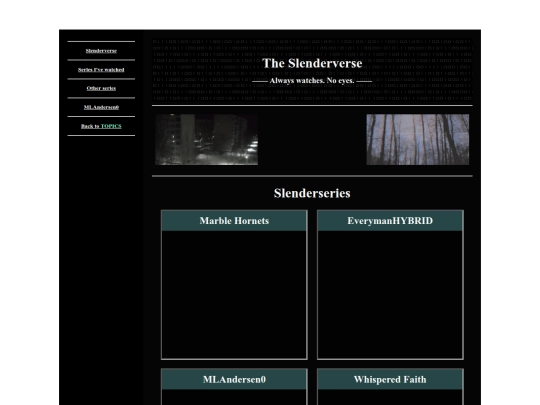Screen dimensions: 540x405
Task: Select the Whispered Faith card header
Action: (390, 380)
